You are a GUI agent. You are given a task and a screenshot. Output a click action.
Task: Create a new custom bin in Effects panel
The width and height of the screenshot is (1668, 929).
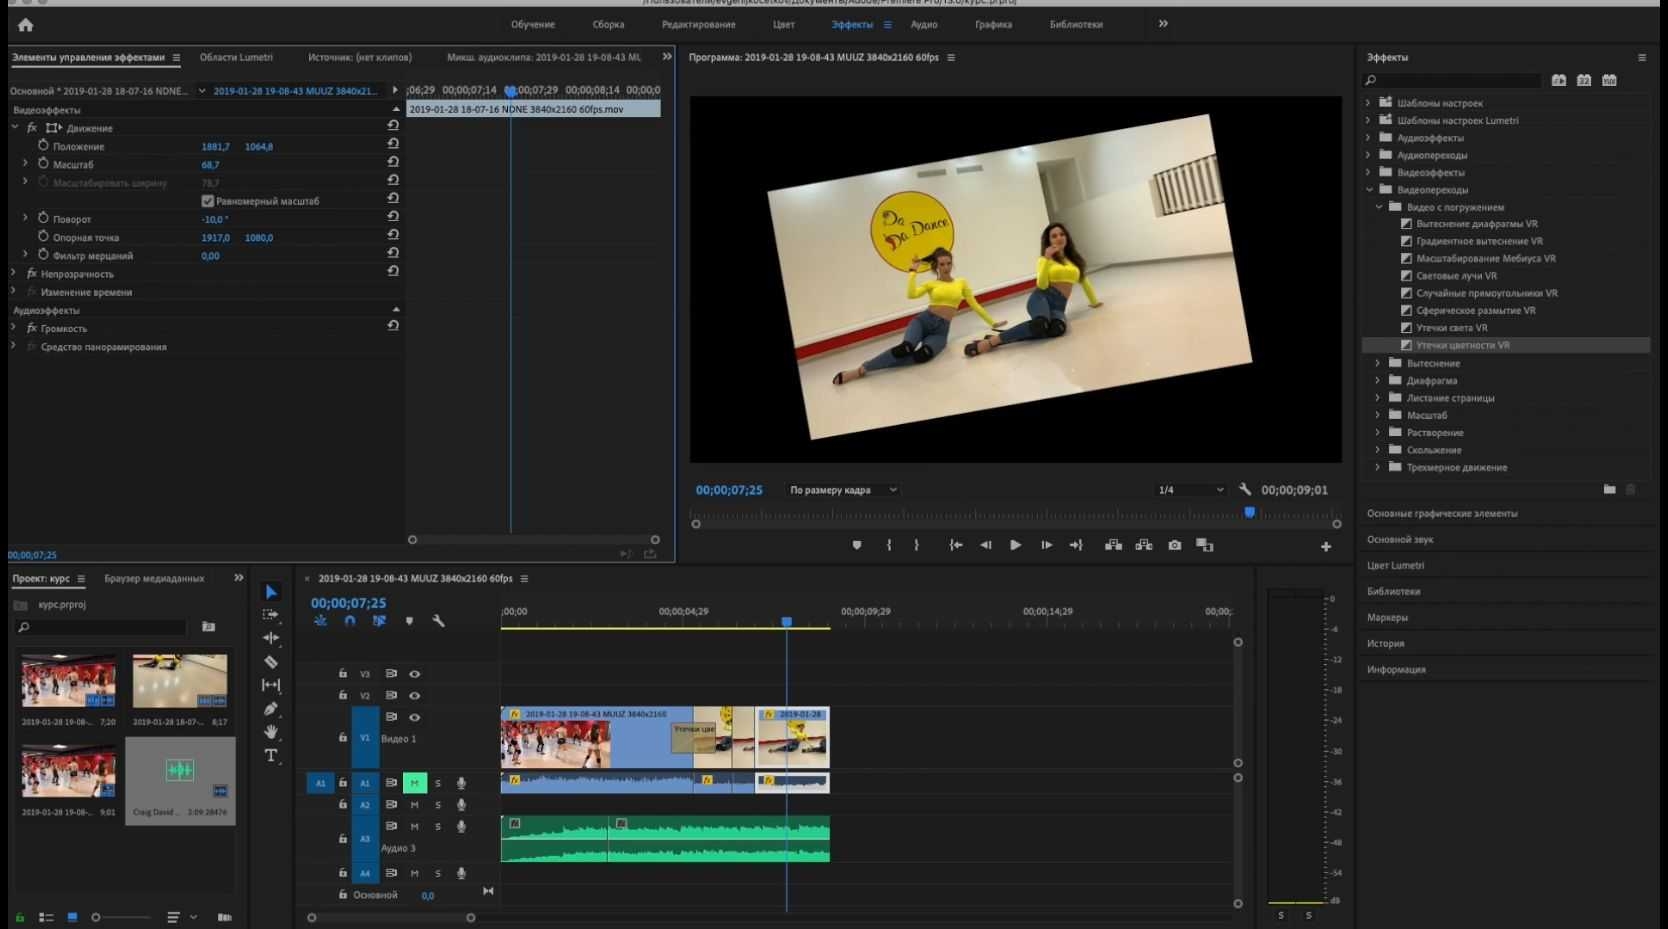pyautogui.click(x=1609, y=489)
